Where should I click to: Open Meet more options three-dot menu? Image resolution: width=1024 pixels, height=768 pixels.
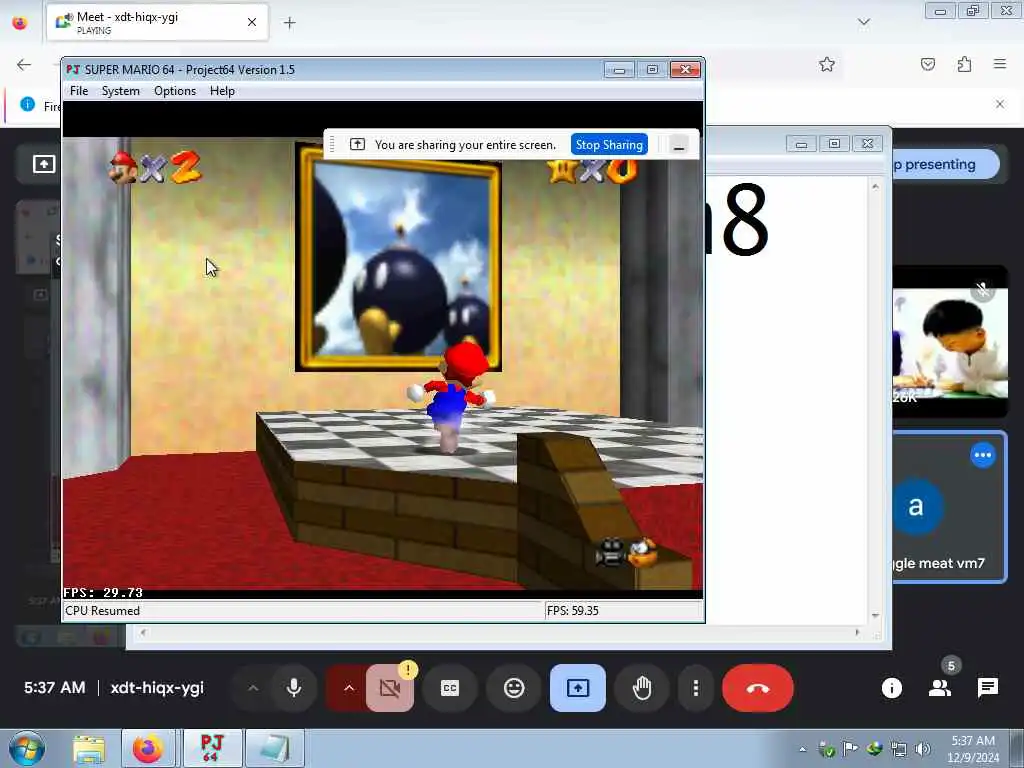[x=696, y=688]
